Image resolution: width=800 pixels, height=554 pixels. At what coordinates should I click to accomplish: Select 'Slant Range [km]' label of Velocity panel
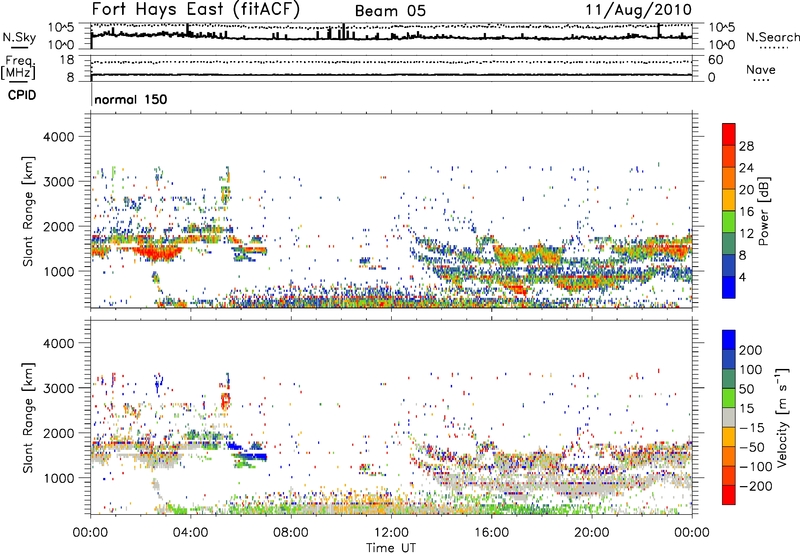pyautogui.click(x=28, y=418)
